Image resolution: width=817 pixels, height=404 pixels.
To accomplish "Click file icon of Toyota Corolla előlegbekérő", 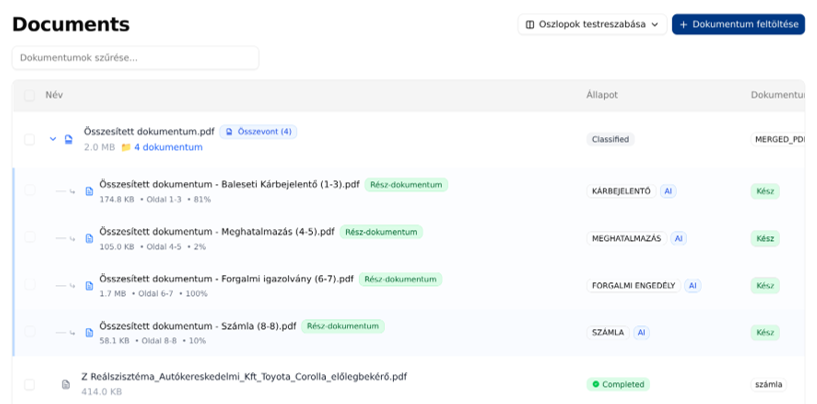I will point(66,384).
